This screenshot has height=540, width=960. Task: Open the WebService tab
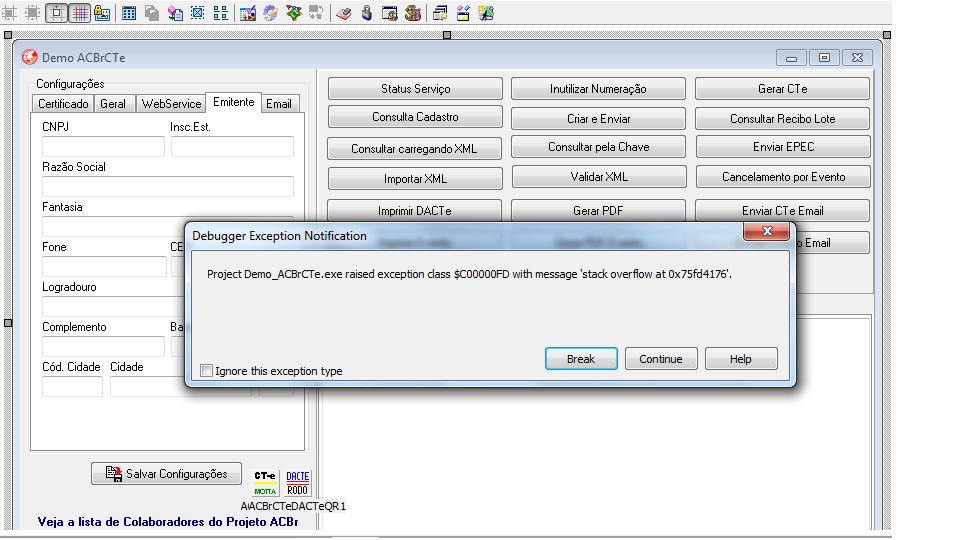coord(171,104)
